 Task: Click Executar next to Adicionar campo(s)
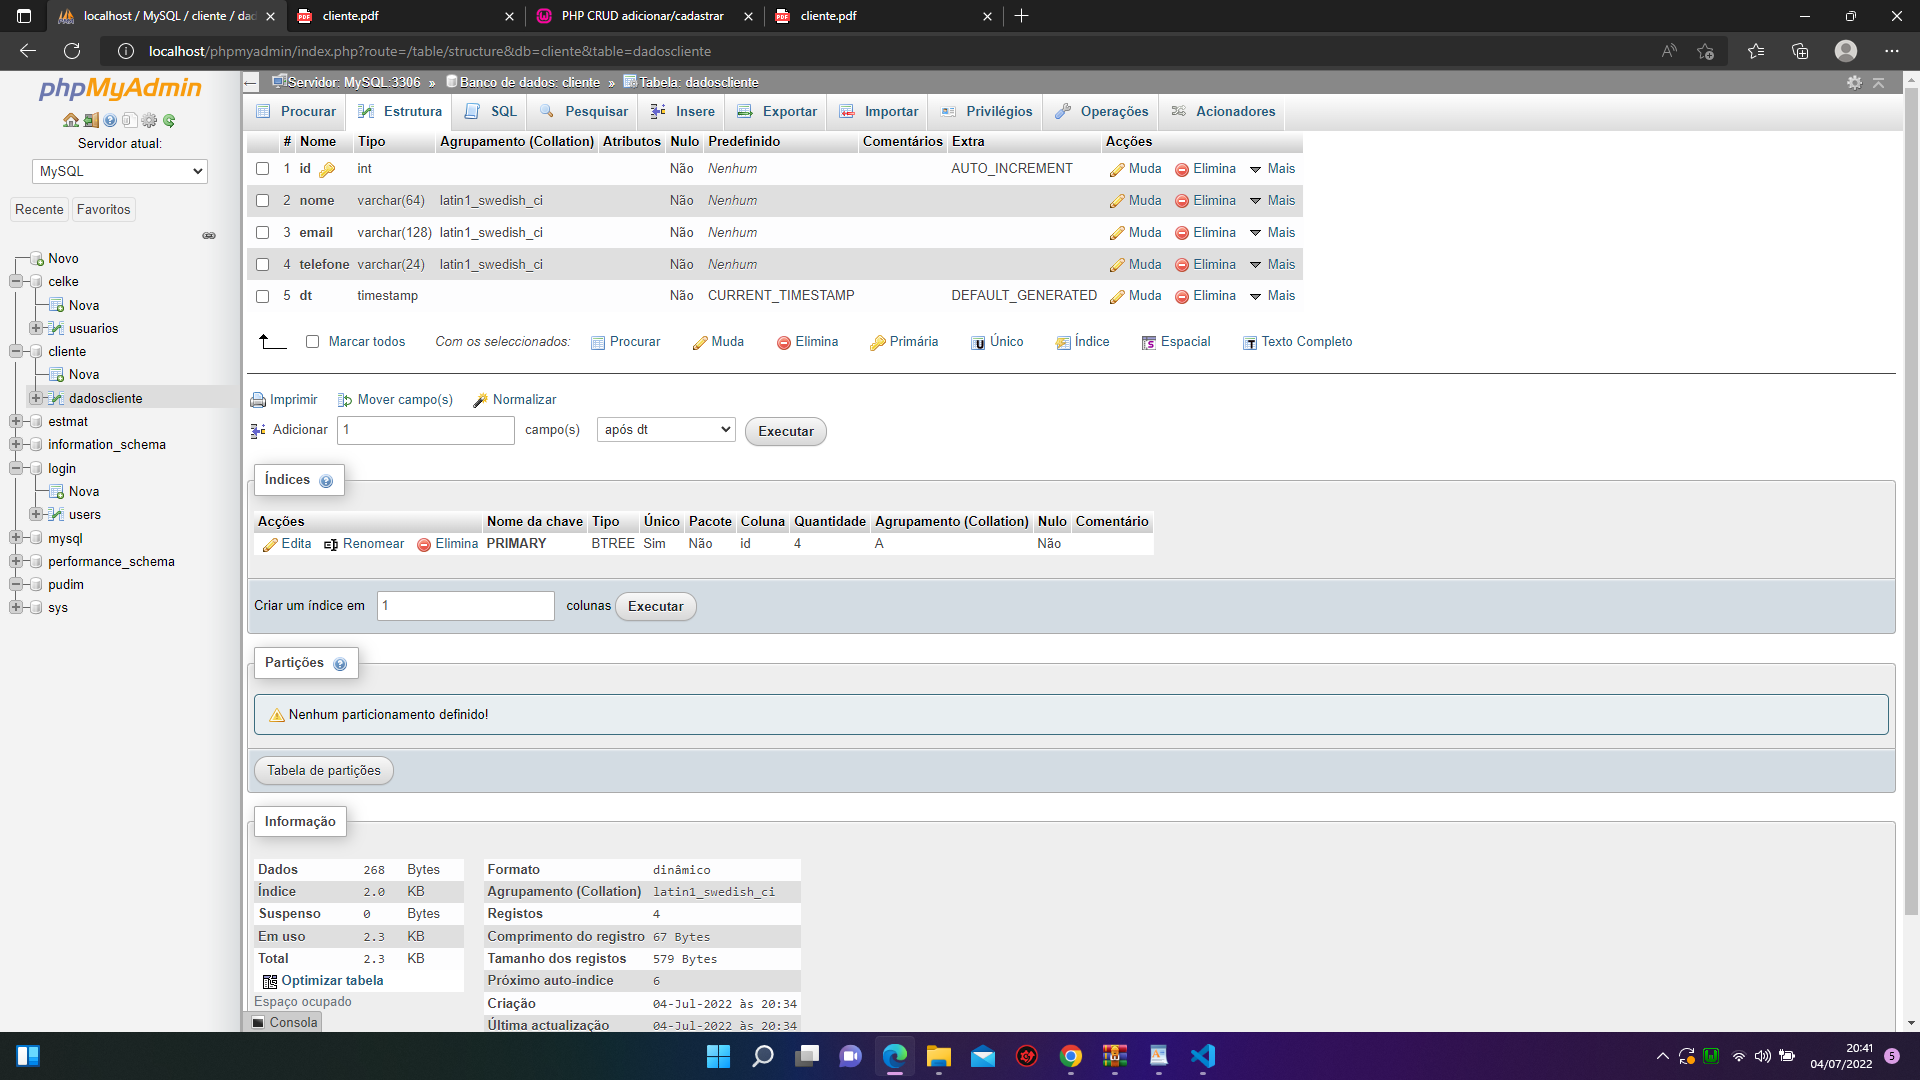point(786,432)
